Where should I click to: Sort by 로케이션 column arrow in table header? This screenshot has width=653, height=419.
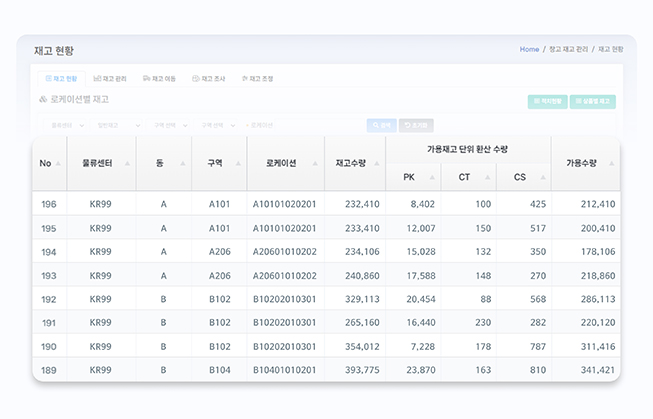pyautogui.click(x=315, y=163)
